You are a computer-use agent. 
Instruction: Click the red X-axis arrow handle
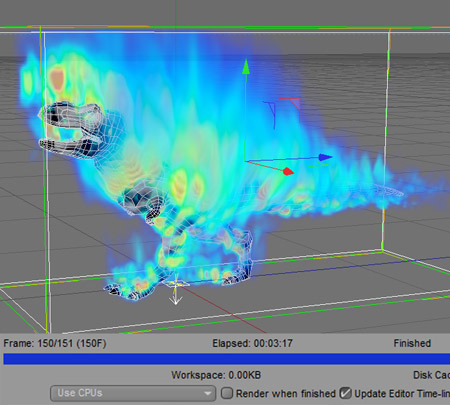pyautogui.click(x=288, y=171)
